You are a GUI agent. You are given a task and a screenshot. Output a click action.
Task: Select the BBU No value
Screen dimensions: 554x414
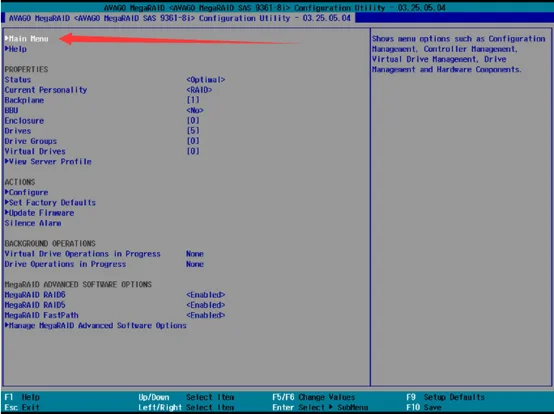pos(195,110)
